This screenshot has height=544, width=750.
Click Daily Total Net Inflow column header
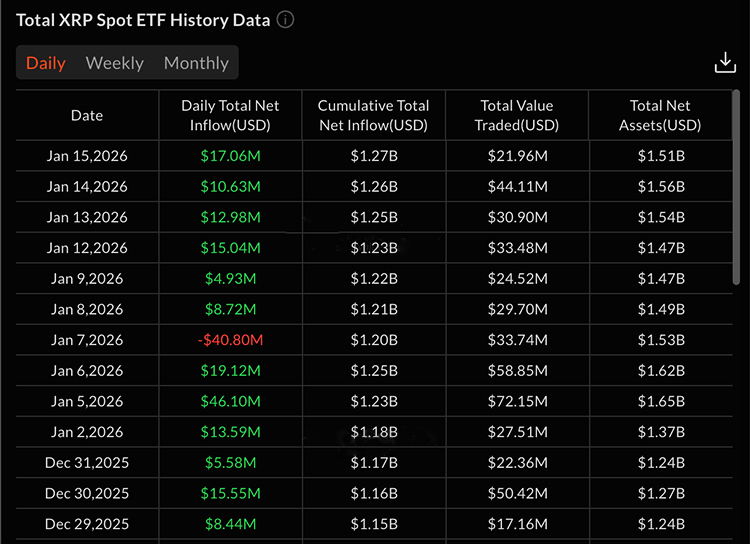pos(230,115)
